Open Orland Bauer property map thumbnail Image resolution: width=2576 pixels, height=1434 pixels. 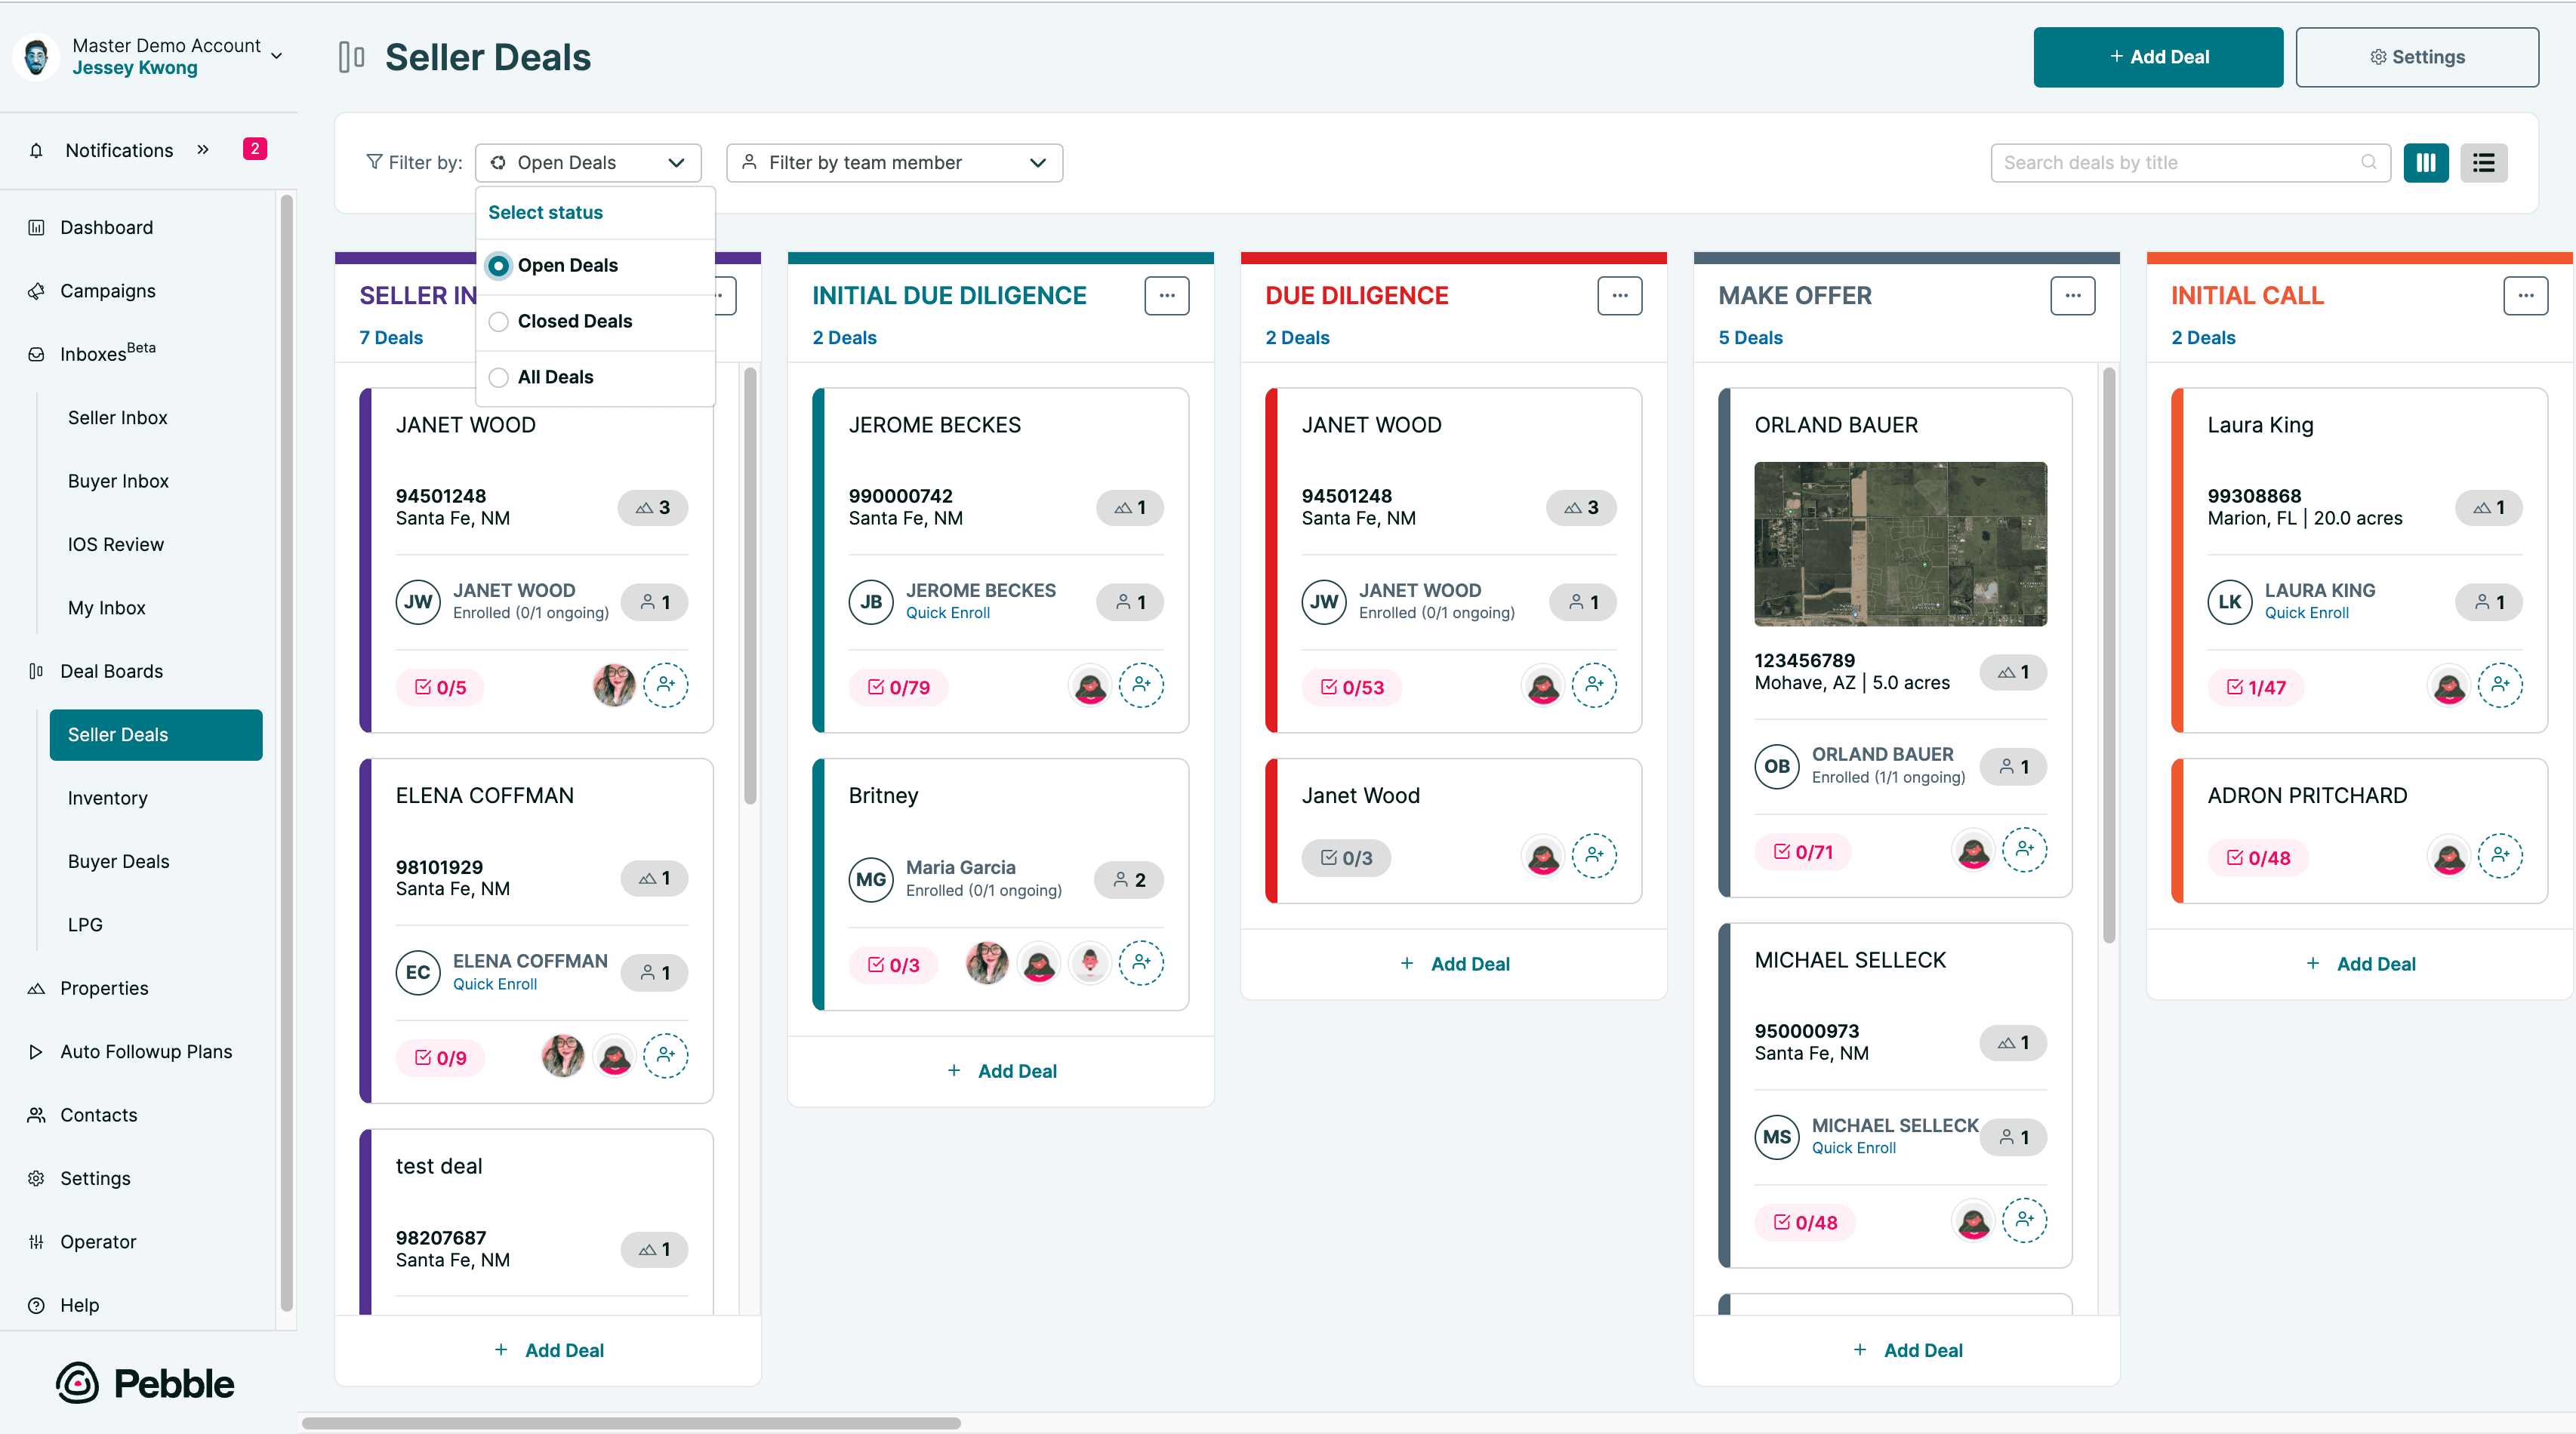point(1899,543)
